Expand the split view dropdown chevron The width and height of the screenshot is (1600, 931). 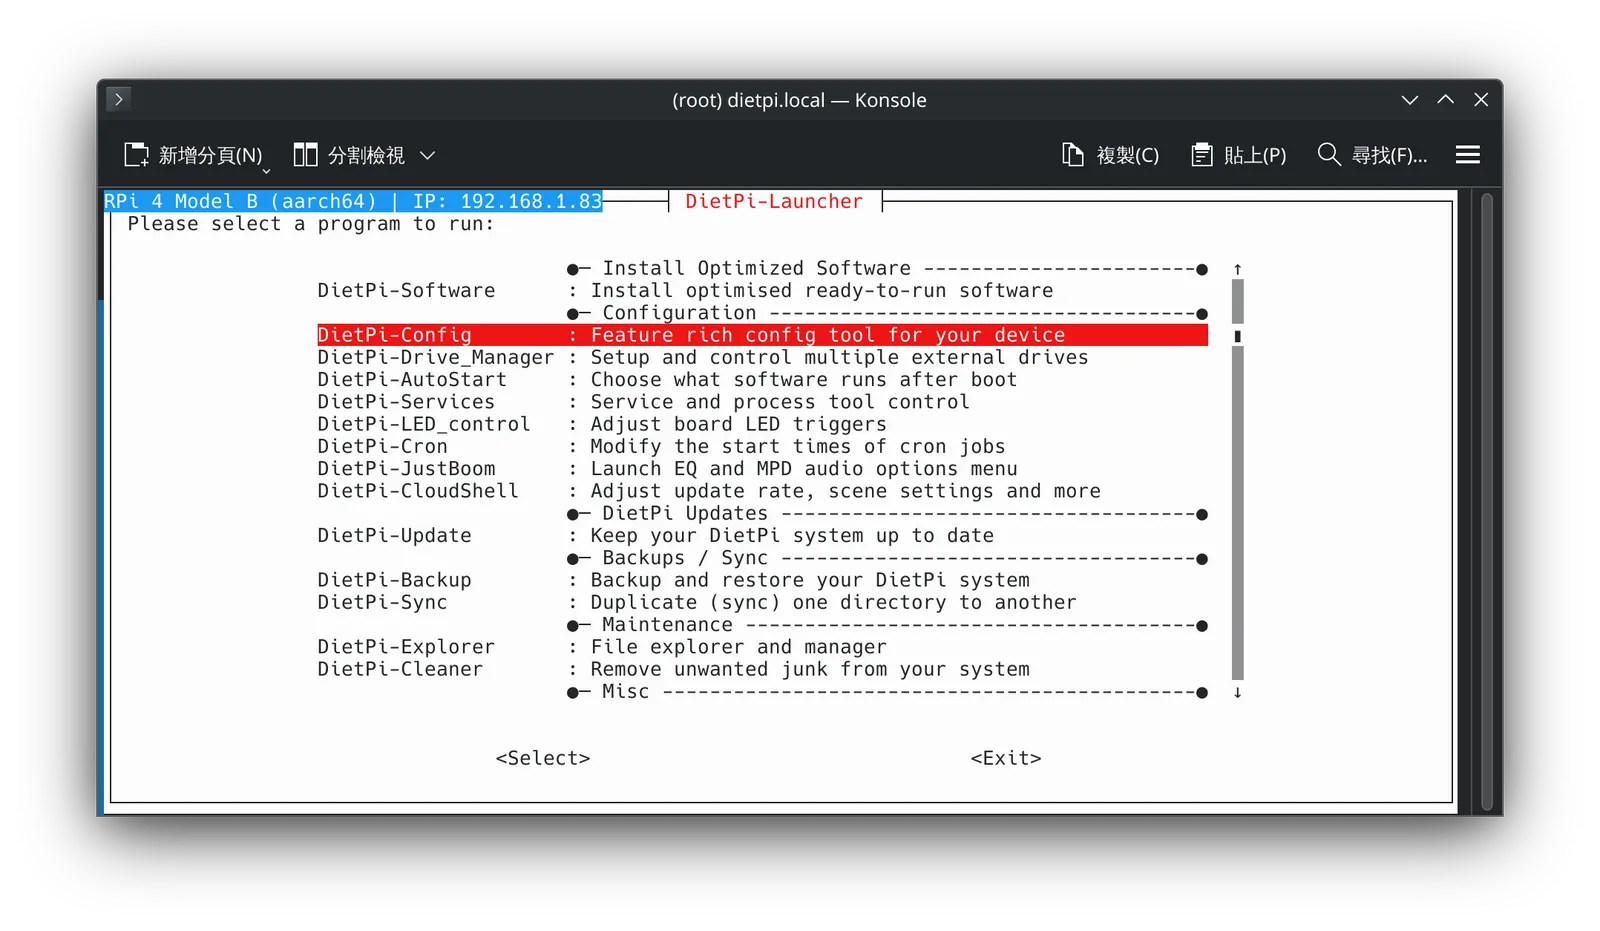(428, 156)
